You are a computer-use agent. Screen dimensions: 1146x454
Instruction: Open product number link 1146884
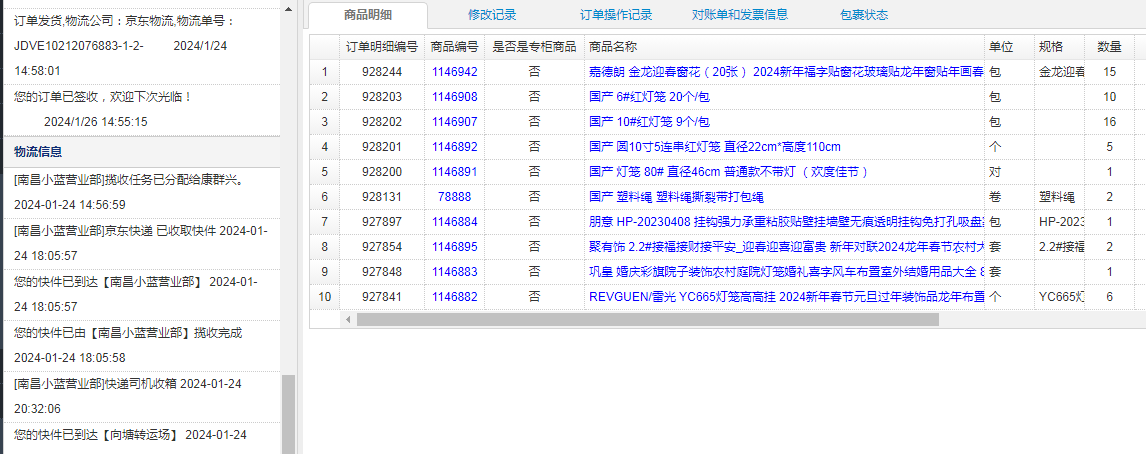455,222
